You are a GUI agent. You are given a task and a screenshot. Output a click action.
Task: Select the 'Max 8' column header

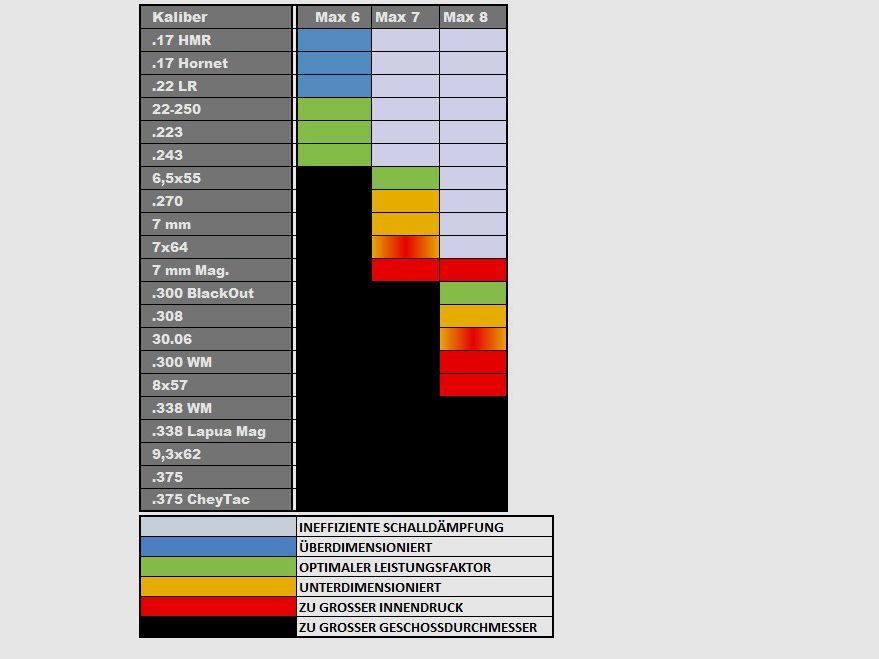pos(473,17)
